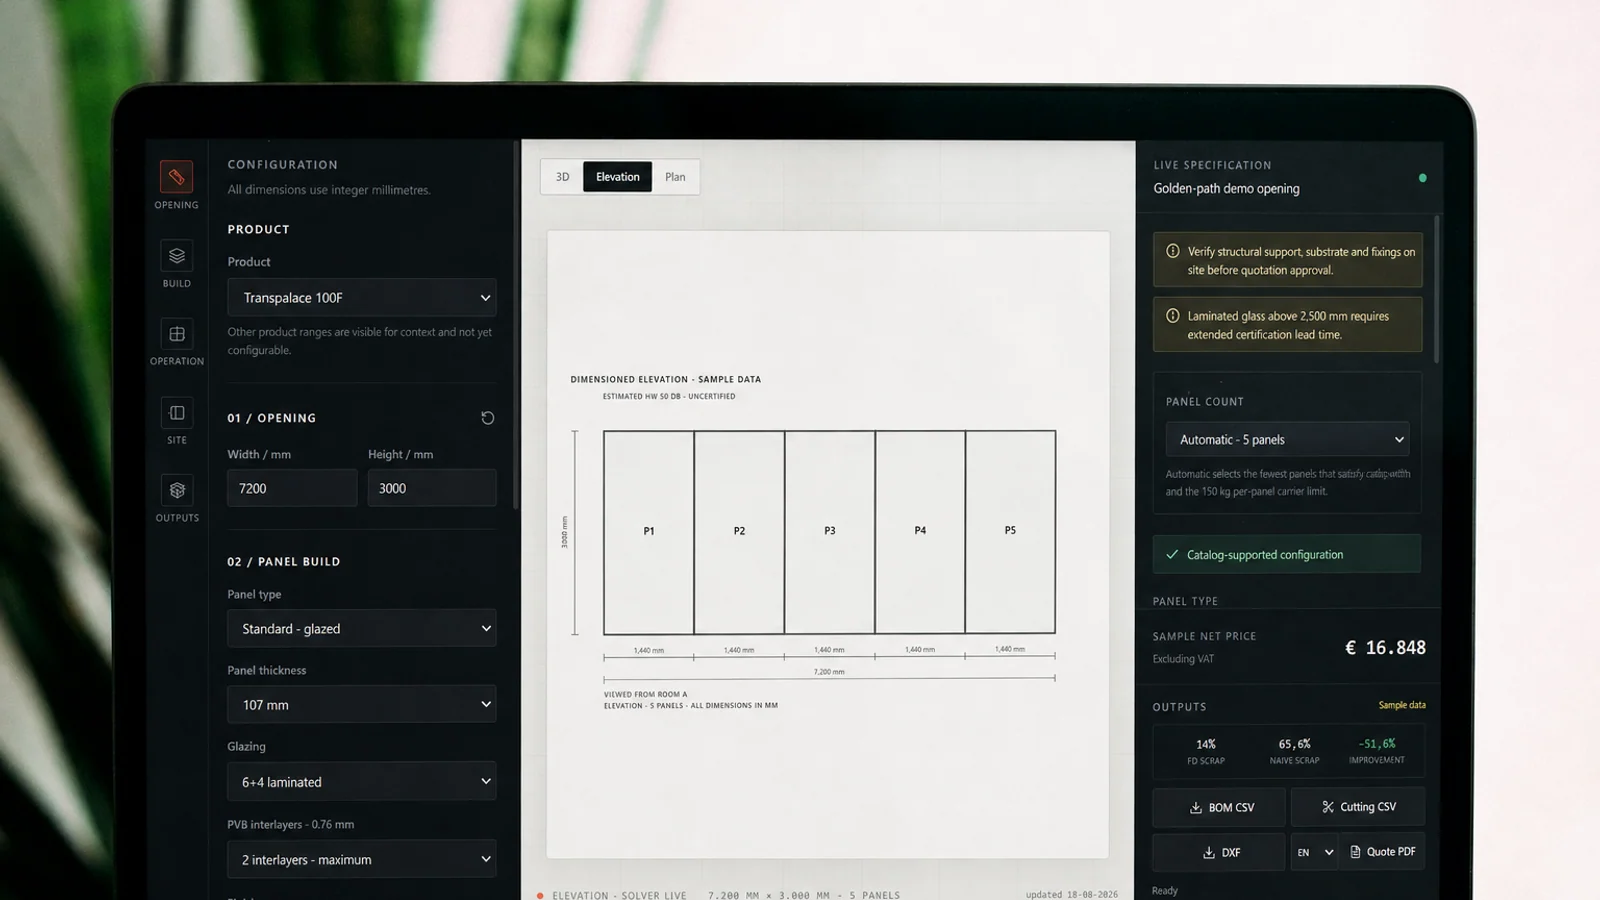1600x900 pixels.
Task: Click the Elevation - Solver Live status bar entry
Action: click(x=619, y=896)
